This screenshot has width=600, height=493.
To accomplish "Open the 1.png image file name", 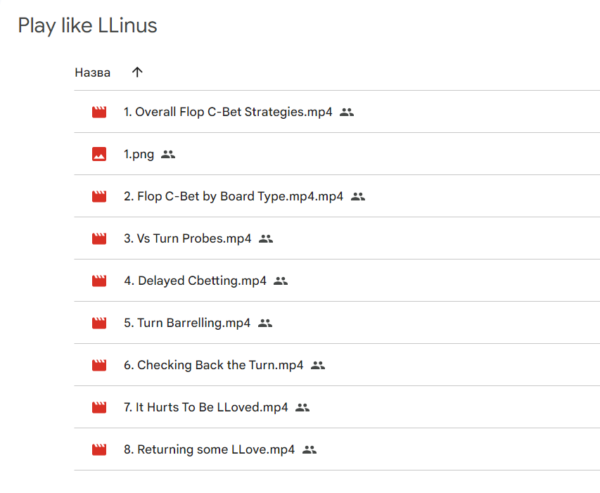I will coord(138,154).
